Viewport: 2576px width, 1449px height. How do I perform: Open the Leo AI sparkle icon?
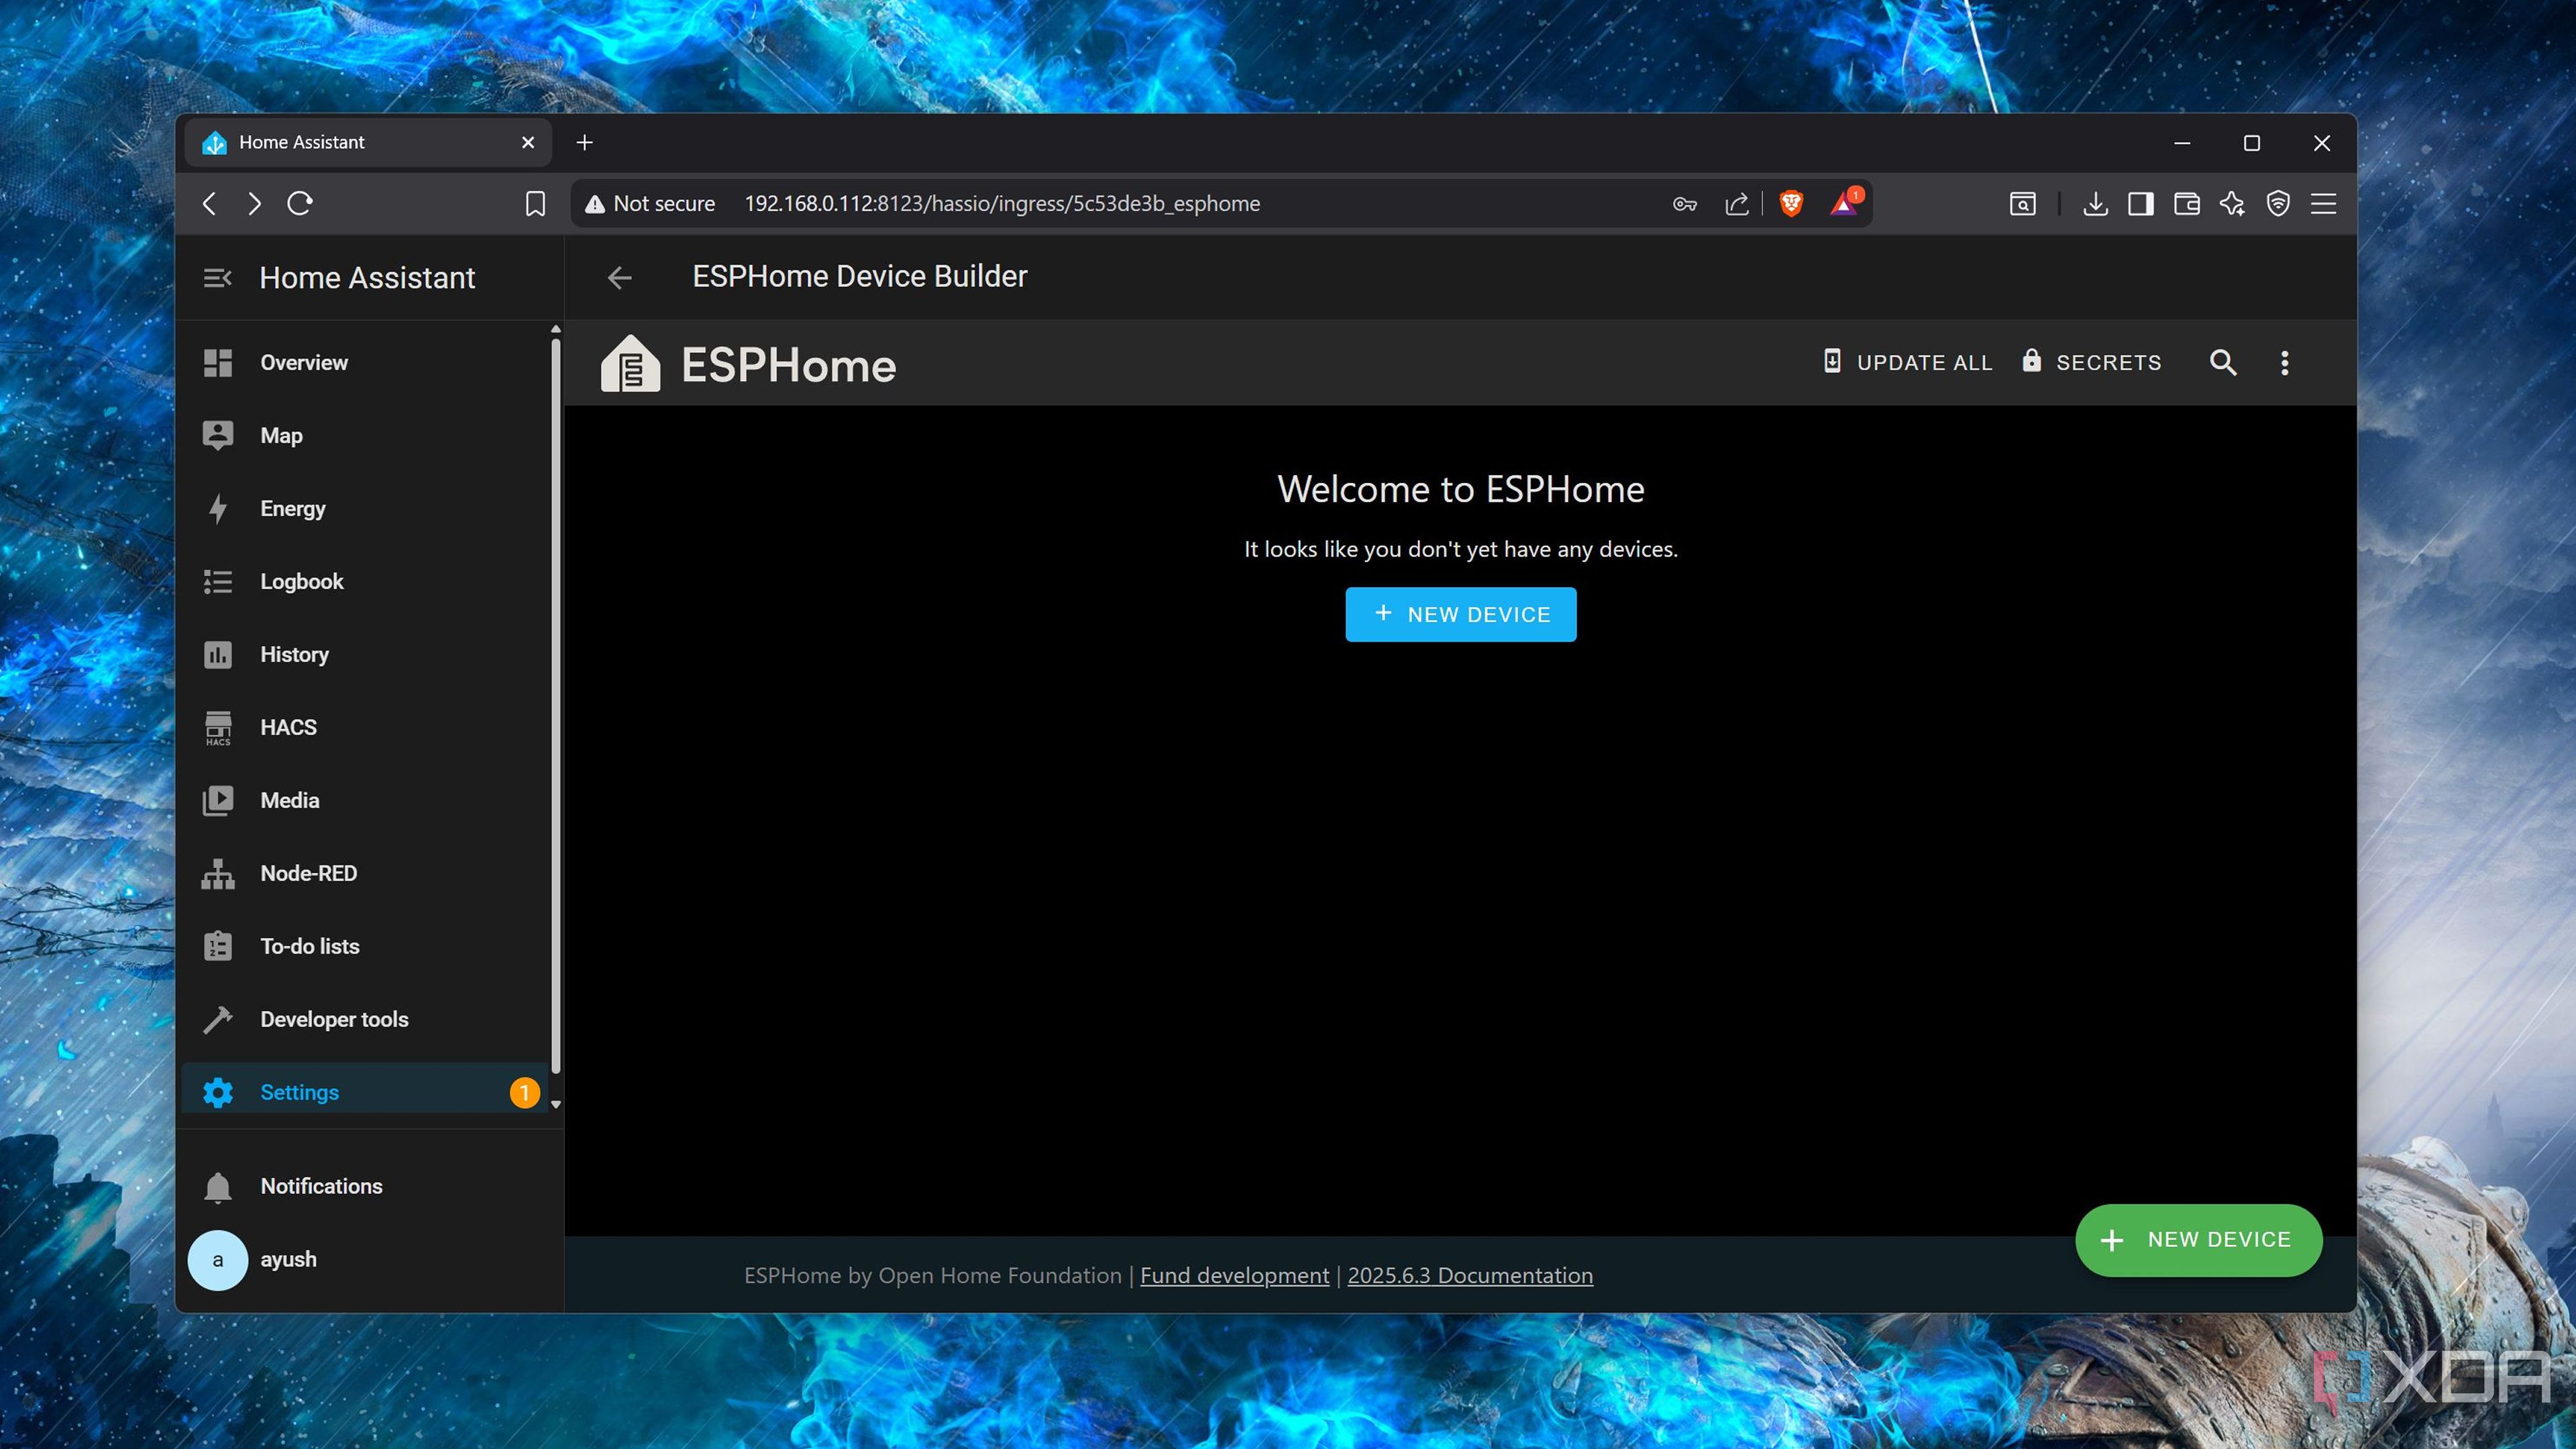coord(2232,204)
